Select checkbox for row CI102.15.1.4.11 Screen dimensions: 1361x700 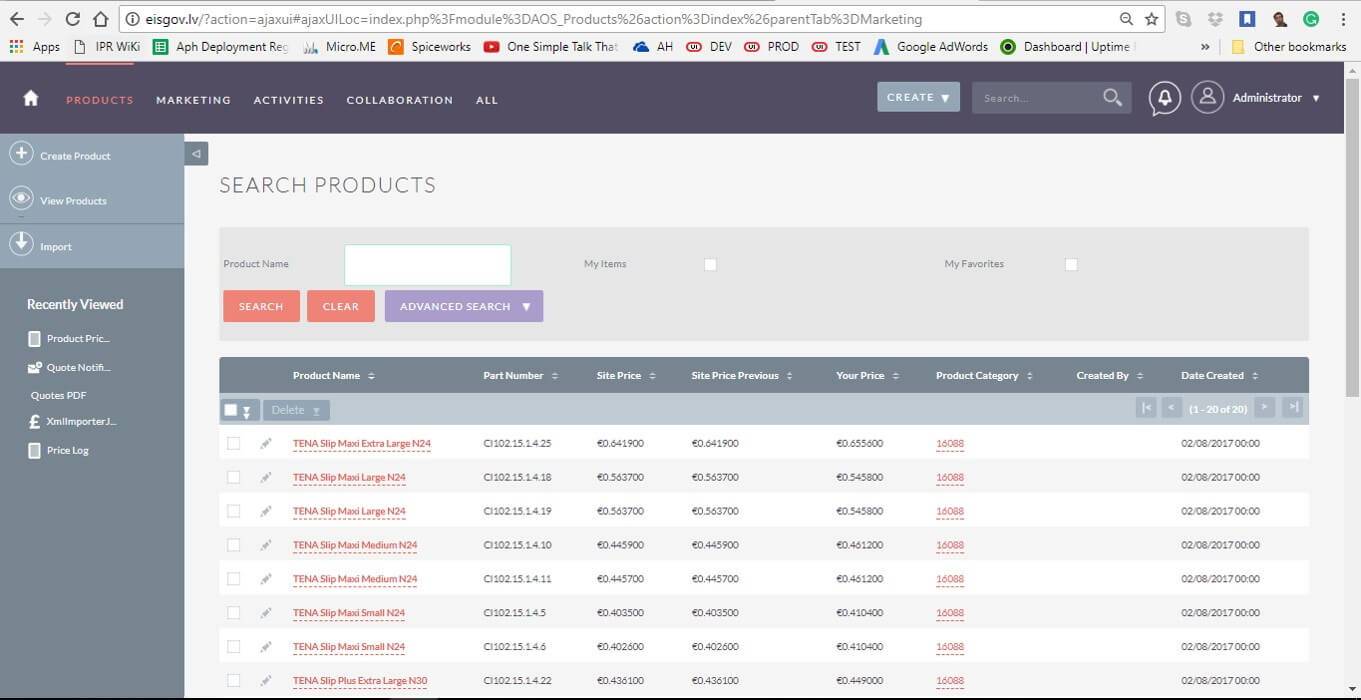(x=234, y=579)
